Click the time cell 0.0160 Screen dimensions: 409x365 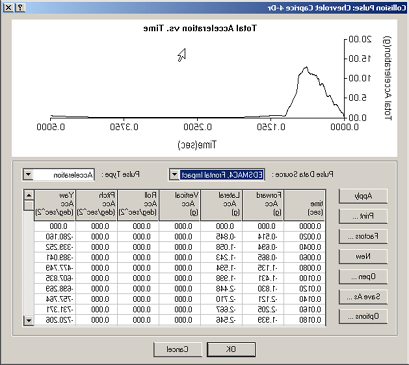point(304,309)
